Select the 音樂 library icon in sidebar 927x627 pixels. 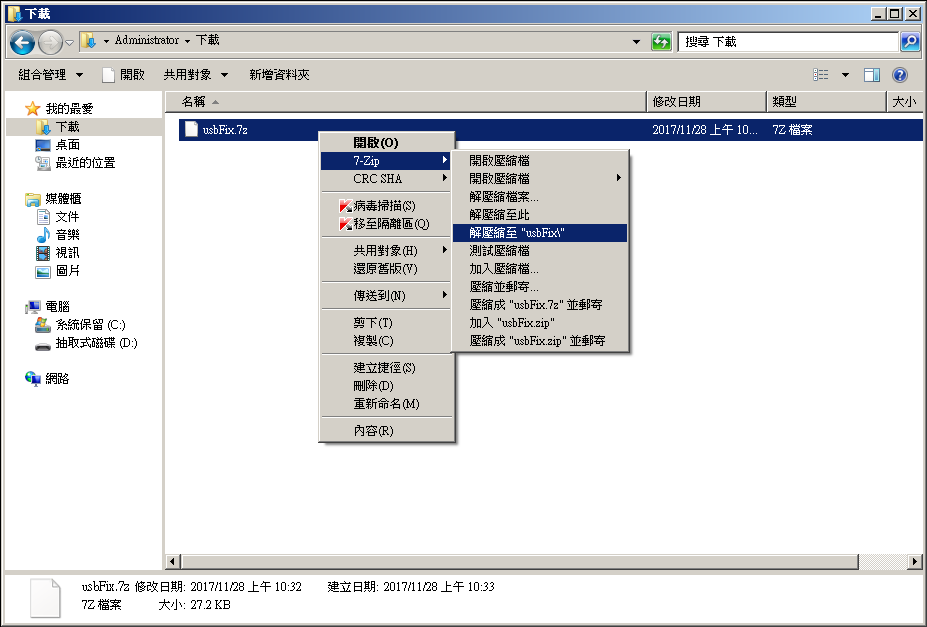click(x=43, y=235)
